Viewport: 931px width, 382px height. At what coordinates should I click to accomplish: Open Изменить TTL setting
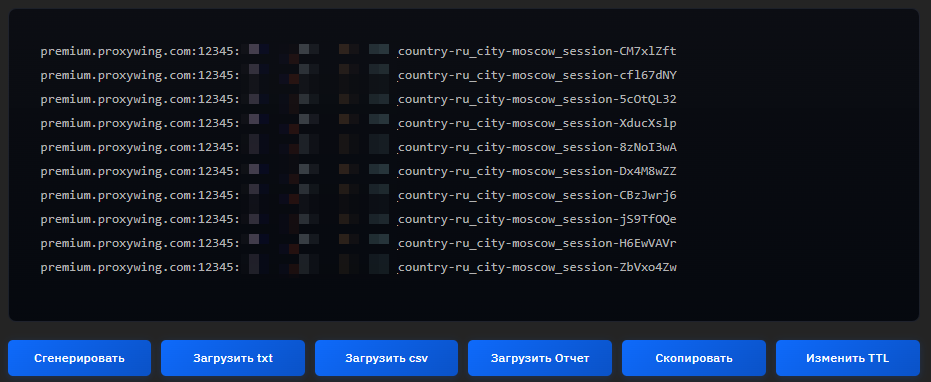(x=847, y=358)
